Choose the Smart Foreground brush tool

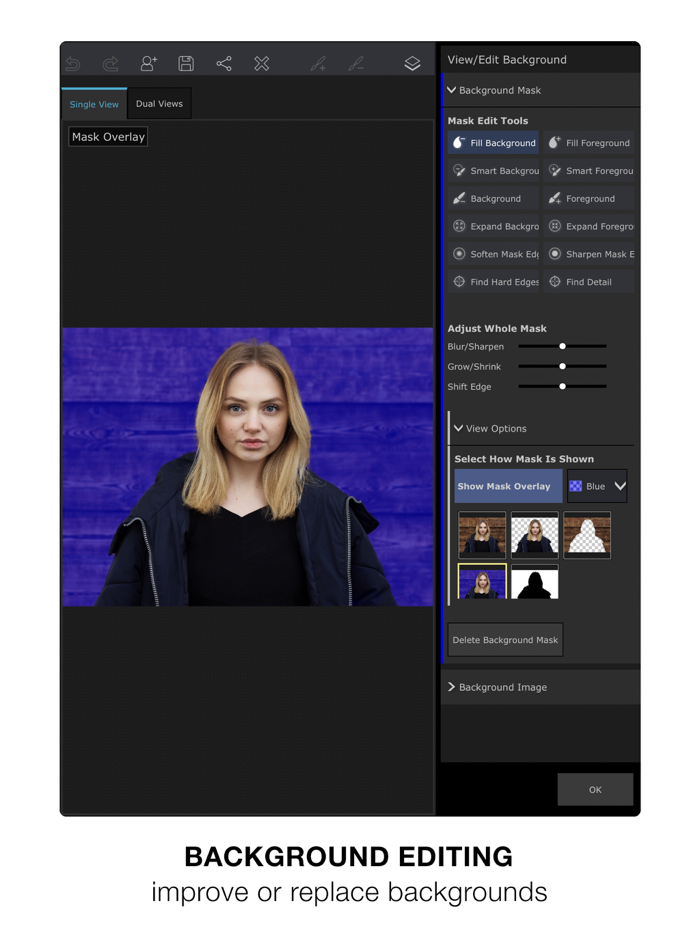click(589, 171)
